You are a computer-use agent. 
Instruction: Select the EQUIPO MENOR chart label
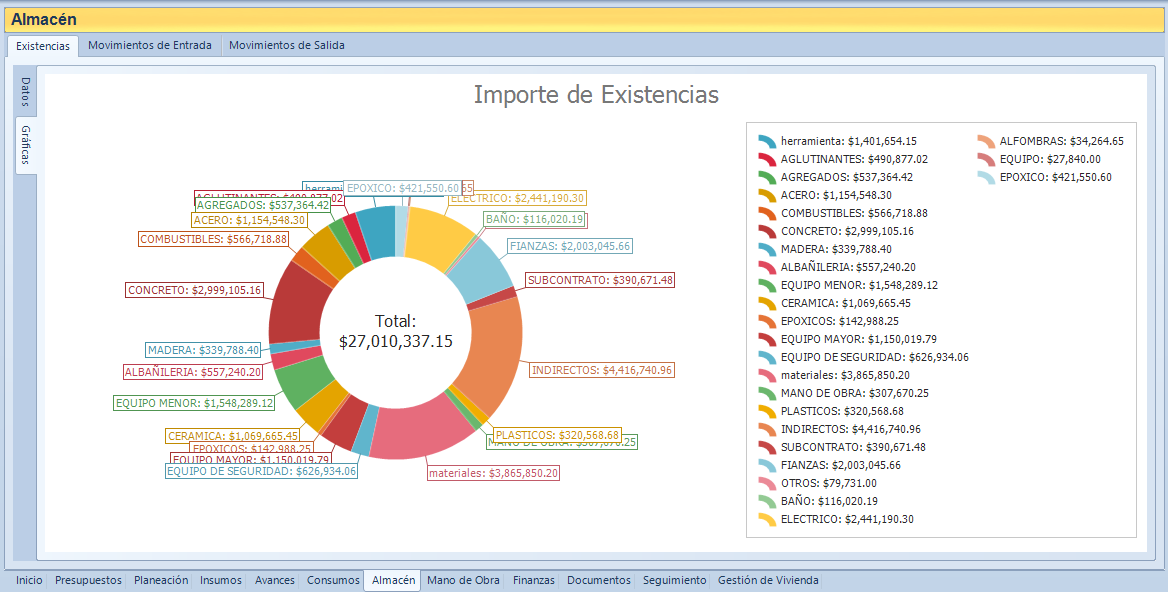(194, 403)
